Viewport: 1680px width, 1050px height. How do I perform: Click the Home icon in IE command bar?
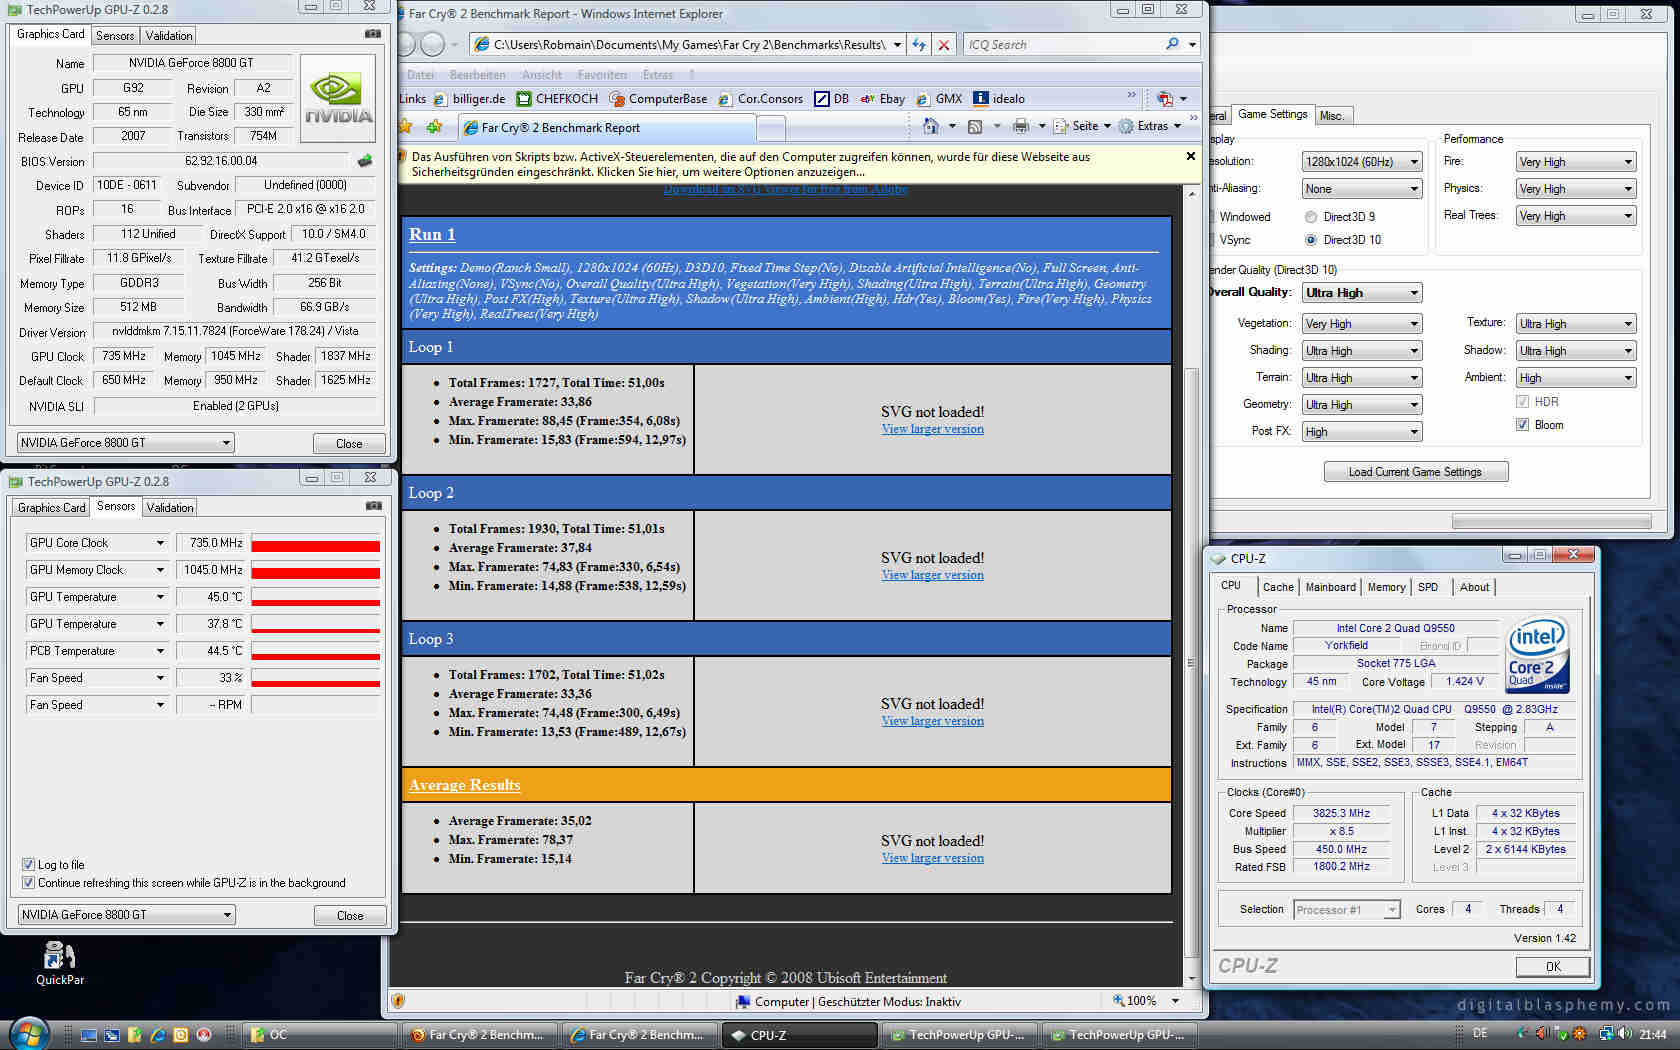pyautogui.click(x=931, y=126)
